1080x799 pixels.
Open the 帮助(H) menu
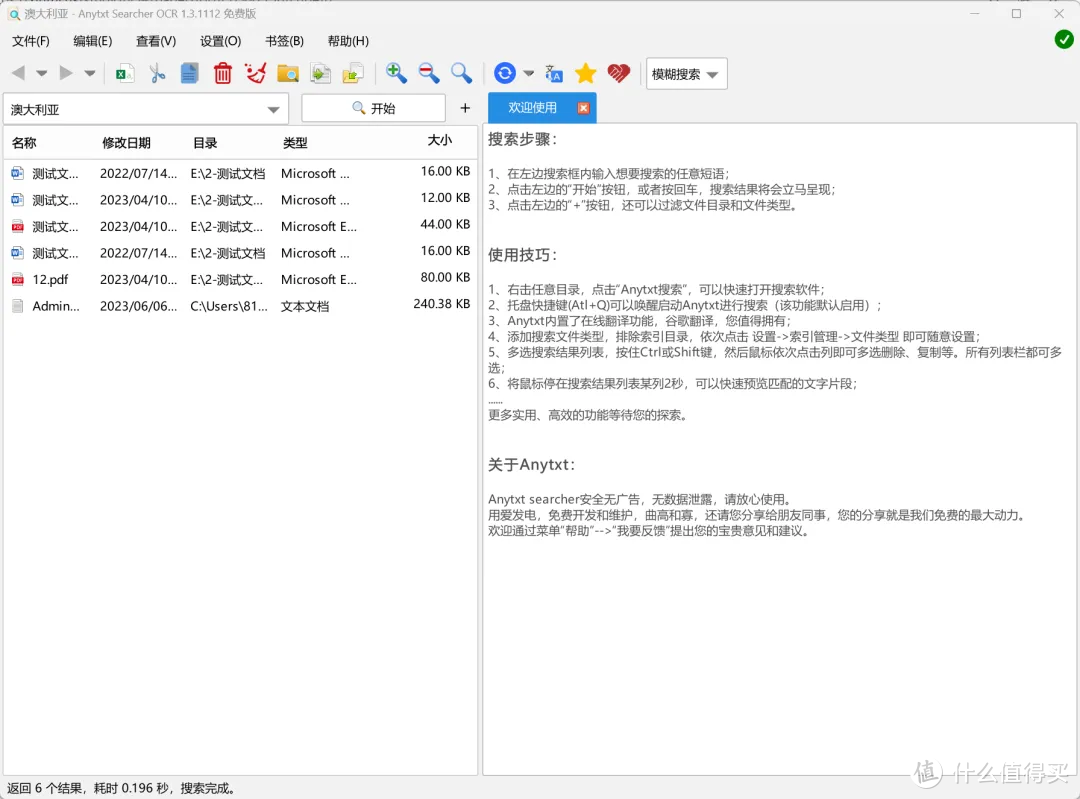click(349, 41)
